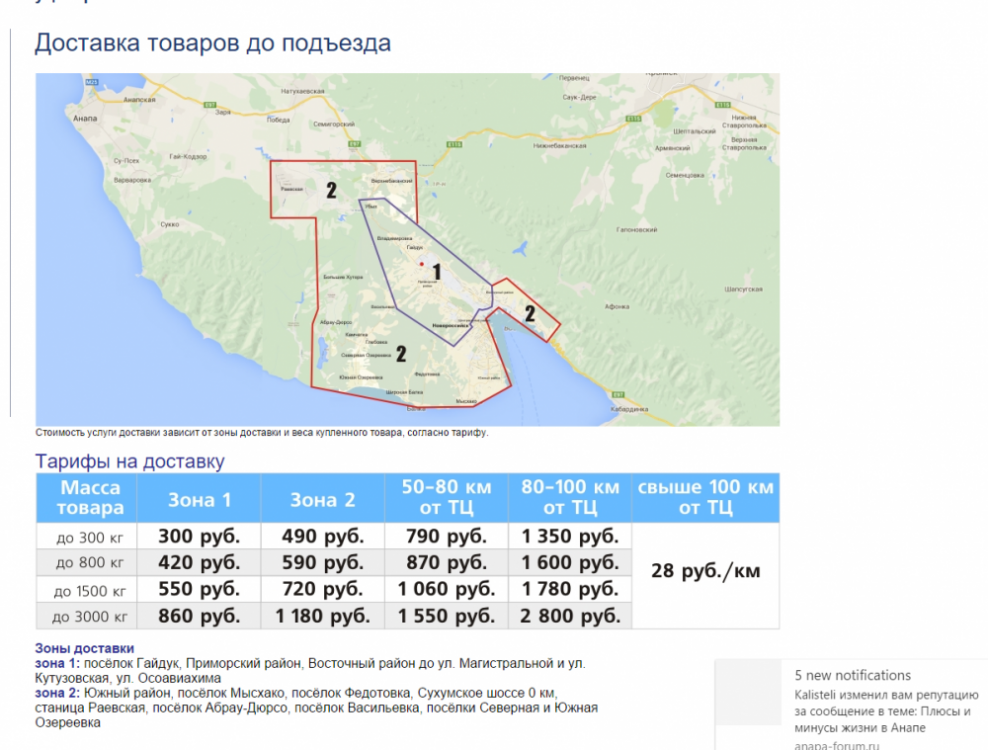The image size is (988, 750).
Task: Open notification 'Kalisteli изменил вам репутацию'
Action: (x=886, y=712)
